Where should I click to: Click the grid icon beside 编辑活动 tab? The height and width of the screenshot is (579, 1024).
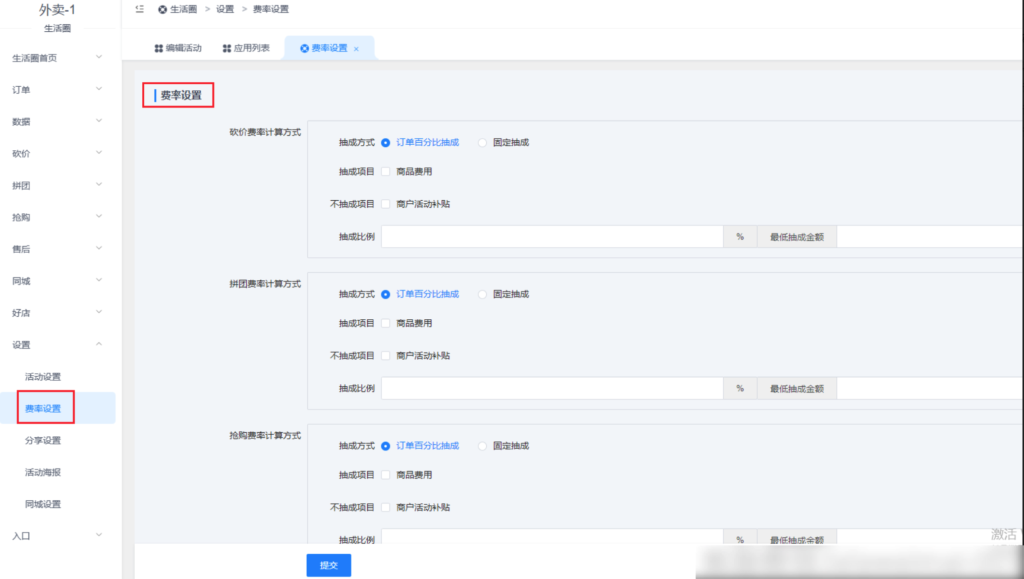tap(157, 46)
